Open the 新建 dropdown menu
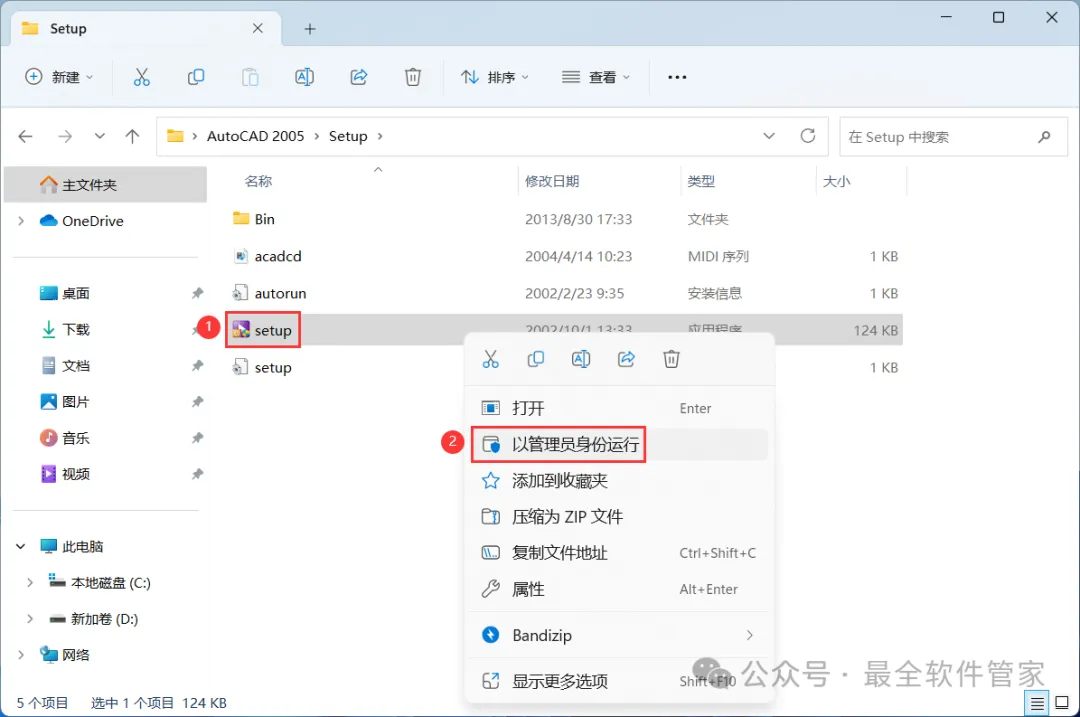This screenshot has width=1080, height=717. [x=59, y=77]
